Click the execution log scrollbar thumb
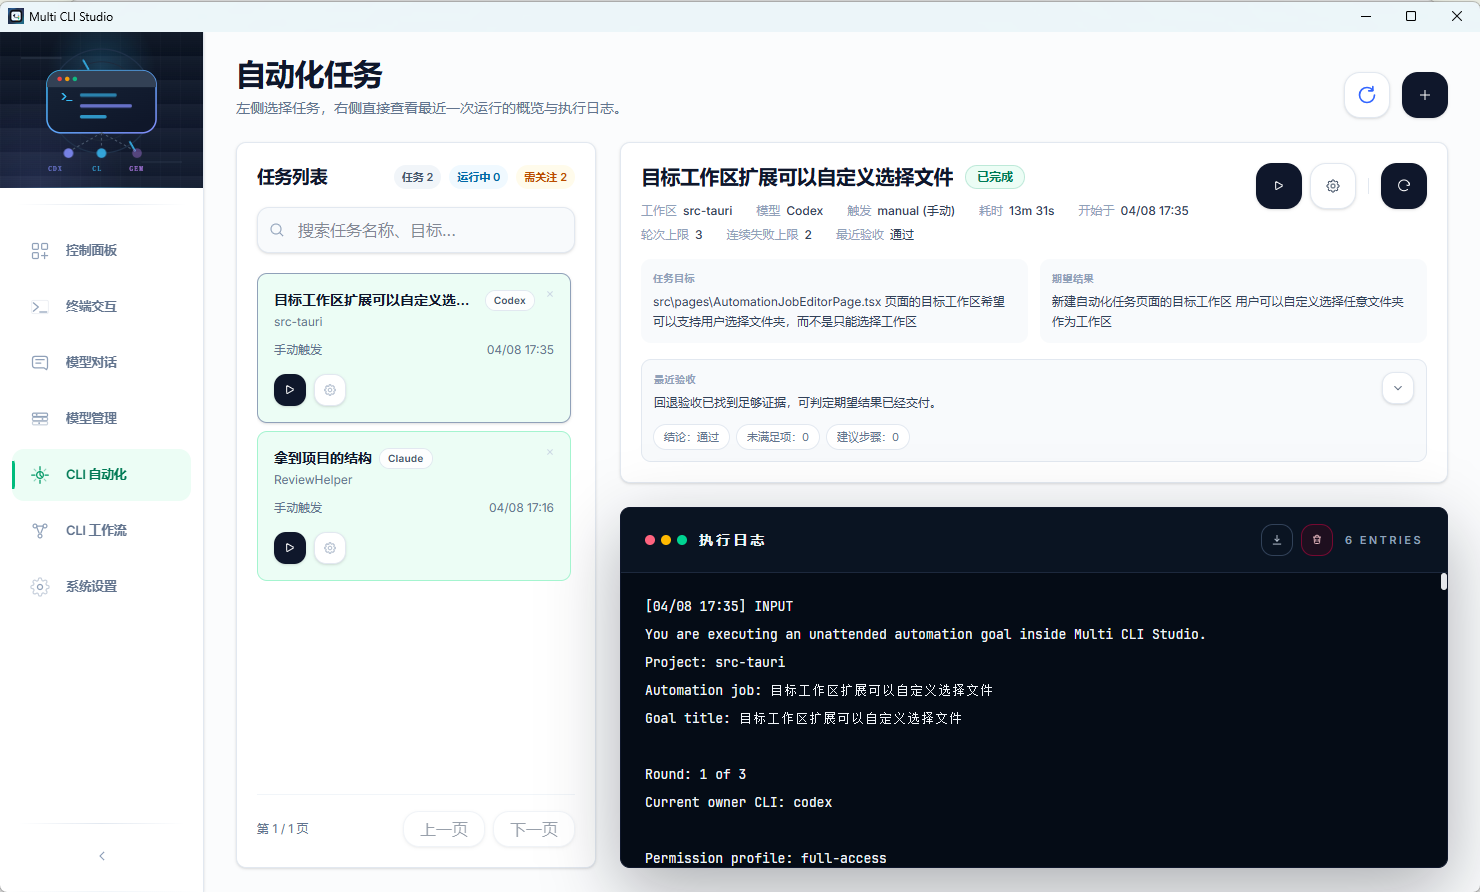Viewport: 1480px width, 892px height. coord(1444,581)
